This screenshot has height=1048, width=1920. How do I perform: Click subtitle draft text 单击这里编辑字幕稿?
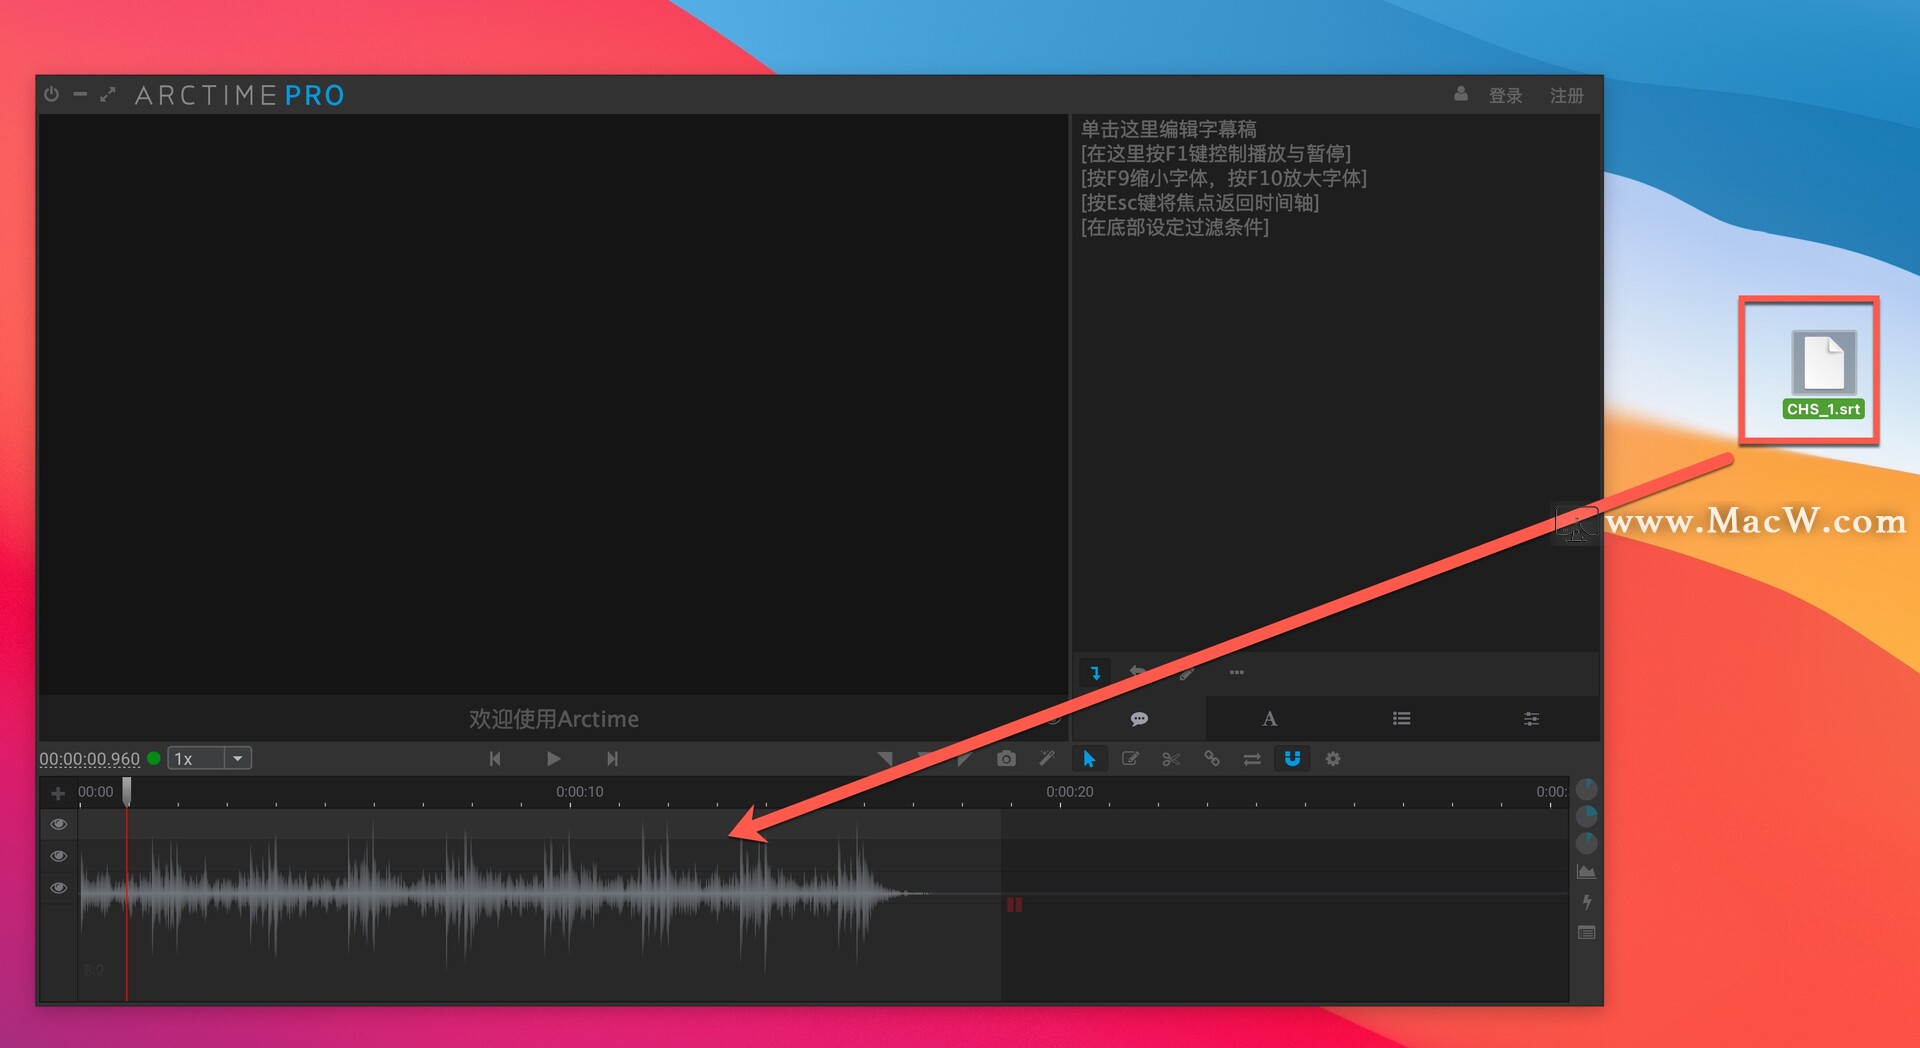coord(1168,129)
